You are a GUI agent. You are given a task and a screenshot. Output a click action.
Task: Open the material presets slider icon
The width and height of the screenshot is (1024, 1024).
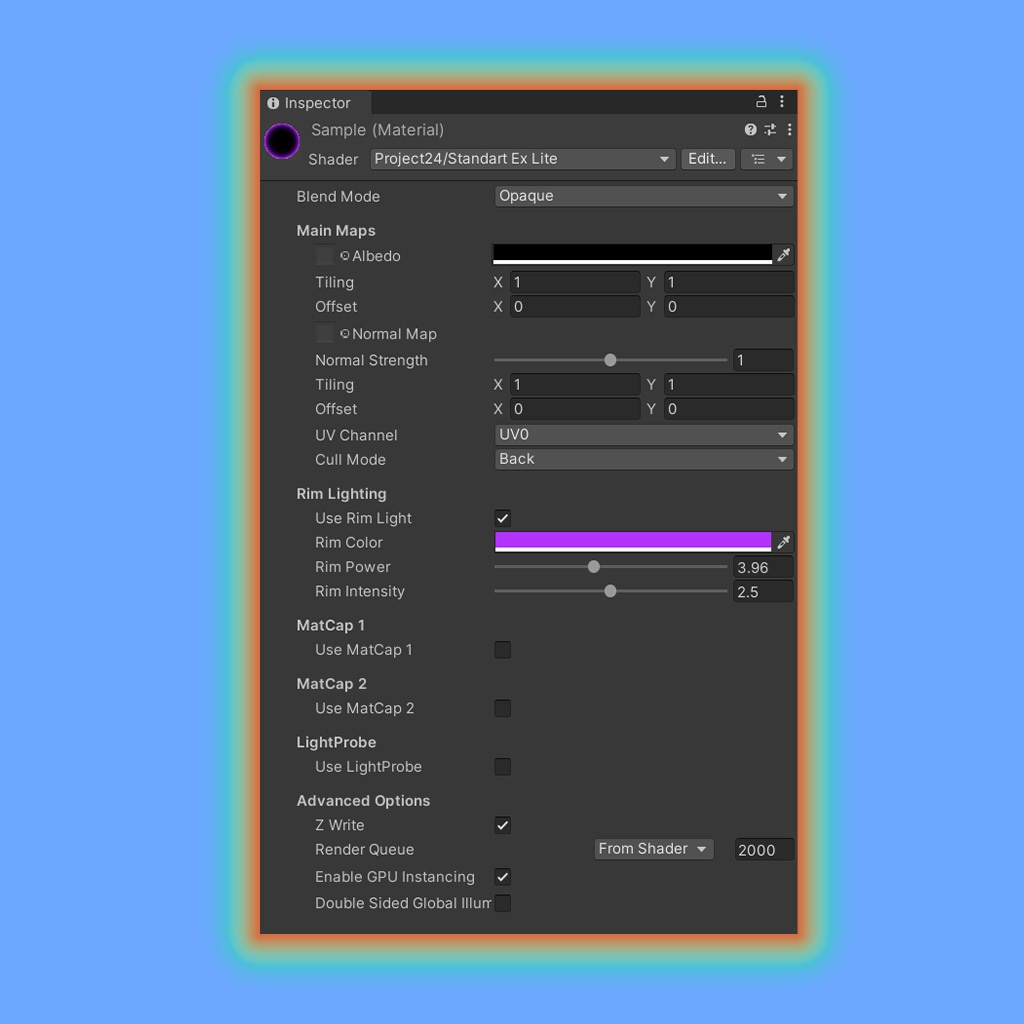[x=771, y=129]
